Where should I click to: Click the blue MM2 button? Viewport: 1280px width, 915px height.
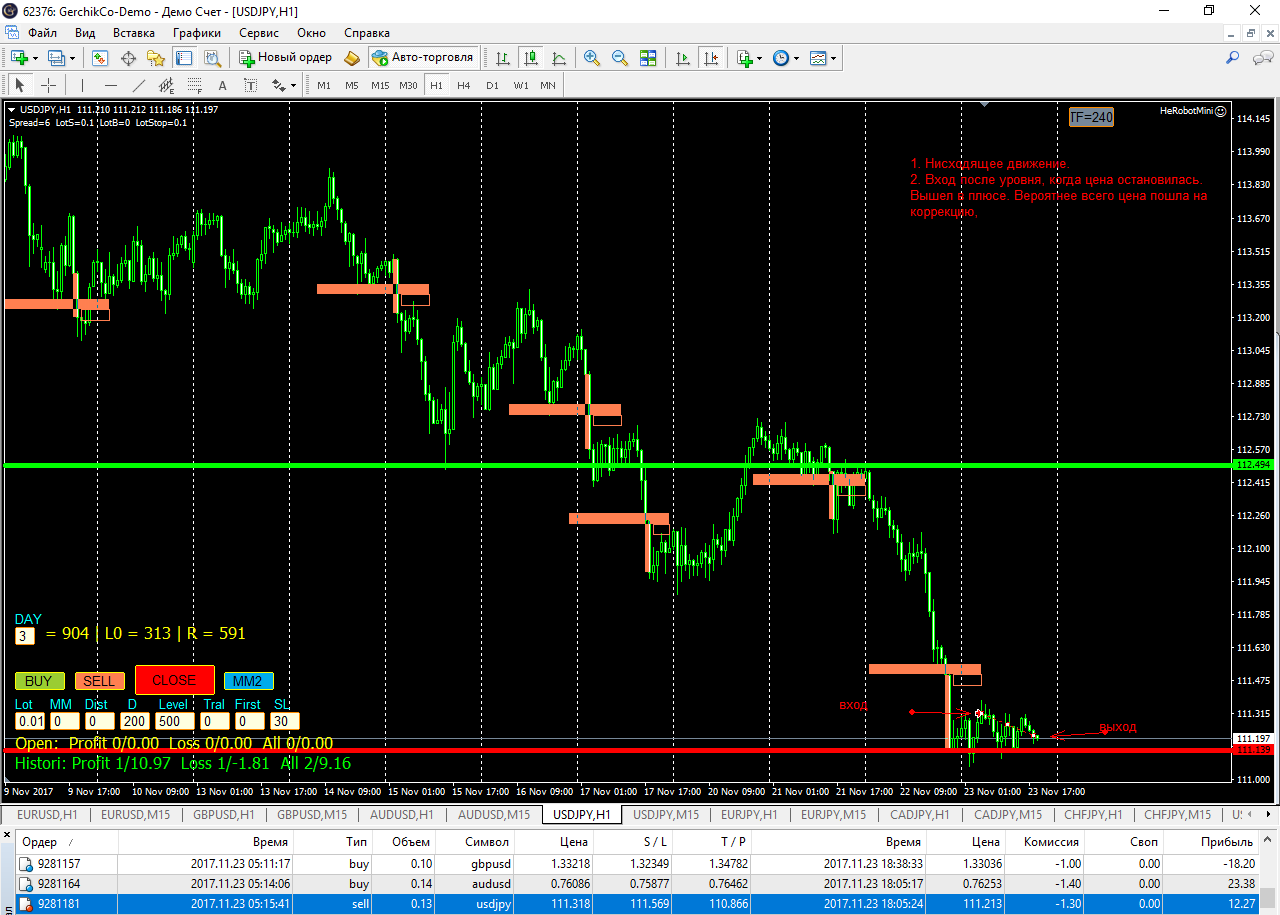tap(248, 681)
